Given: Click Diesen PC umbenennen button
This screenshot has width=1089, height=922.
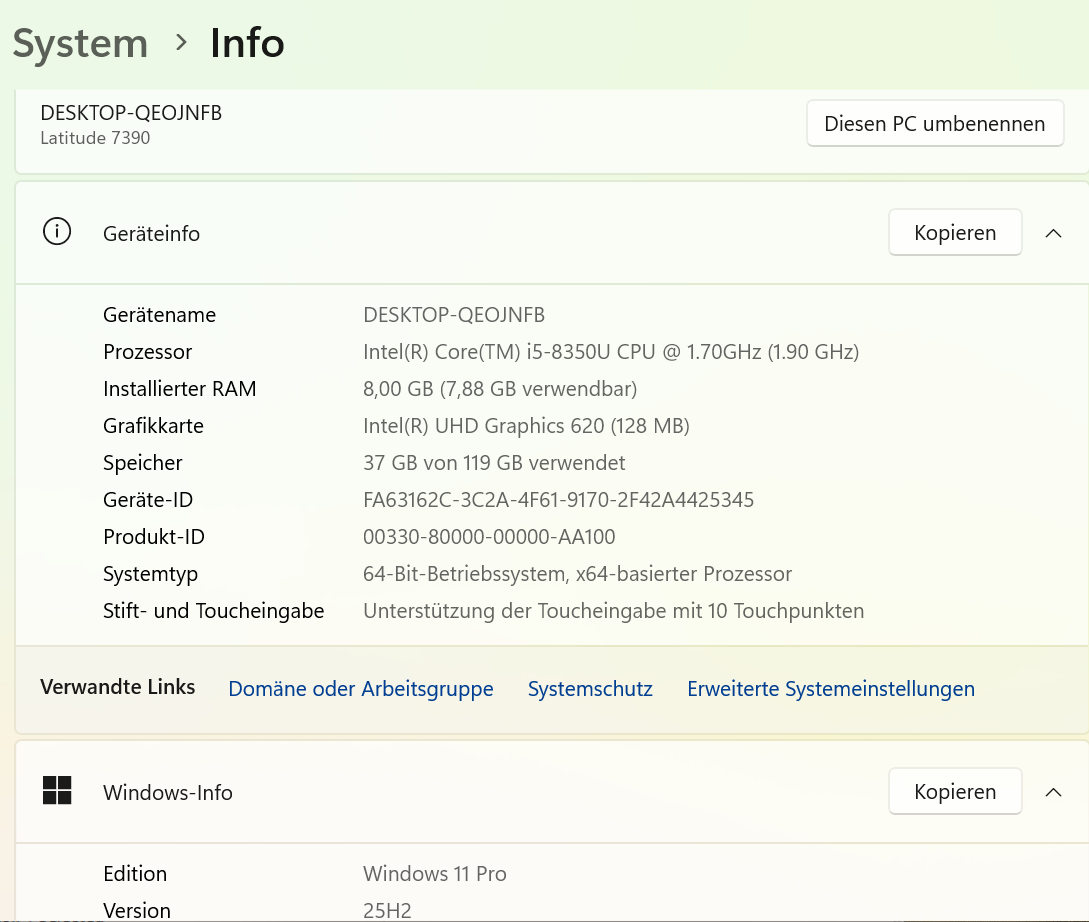Looking at the screenshot, I should pos(935,124).
